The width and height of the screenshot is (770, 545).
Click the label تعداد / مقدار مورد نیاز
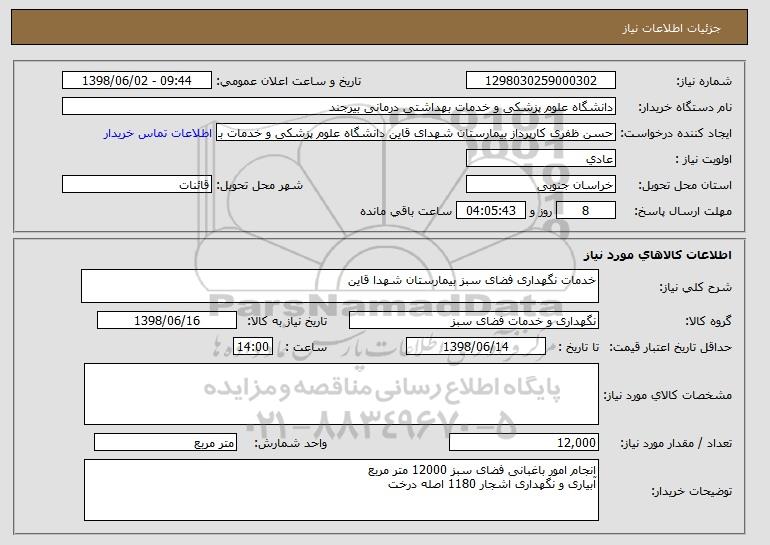coord(676,443)
